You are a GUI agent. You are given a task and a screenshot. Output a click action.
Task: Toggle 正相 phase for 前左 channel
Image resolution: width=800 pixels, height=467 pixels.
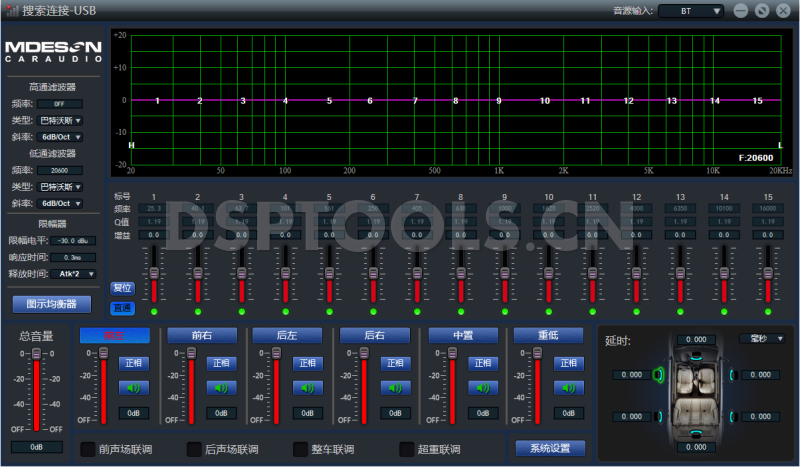[134, 363]
